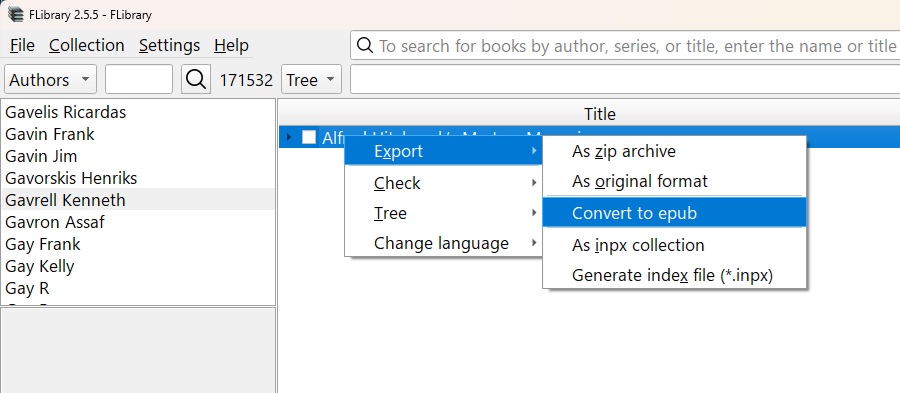Viewport: 900px width, 393px height.
Task: Open the File menu
Action: (x=22, y=45)
